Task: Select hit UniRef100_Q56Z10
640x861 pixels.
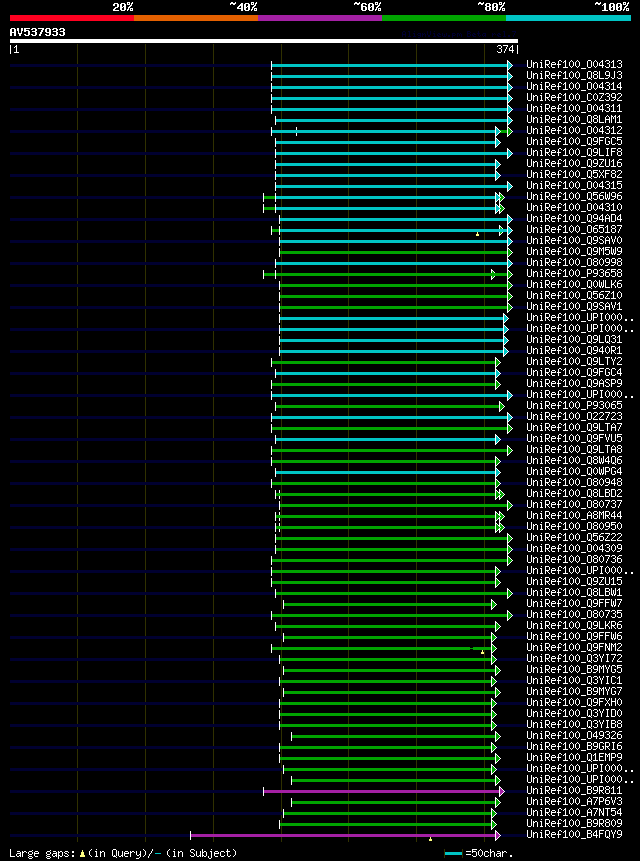Action: click(x=574, y=295)
